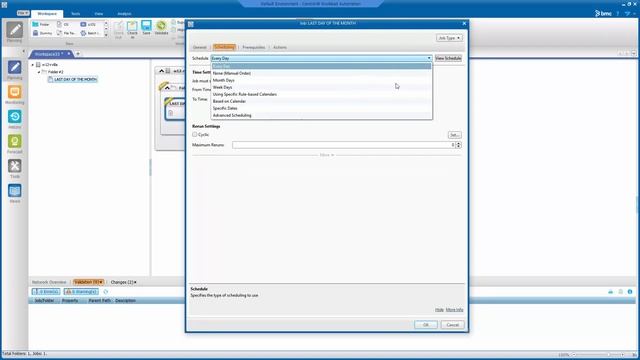Screen dimensions: 640x360
Task: Collapse the flow diagram root folder chevron
Action: (161, 71)
